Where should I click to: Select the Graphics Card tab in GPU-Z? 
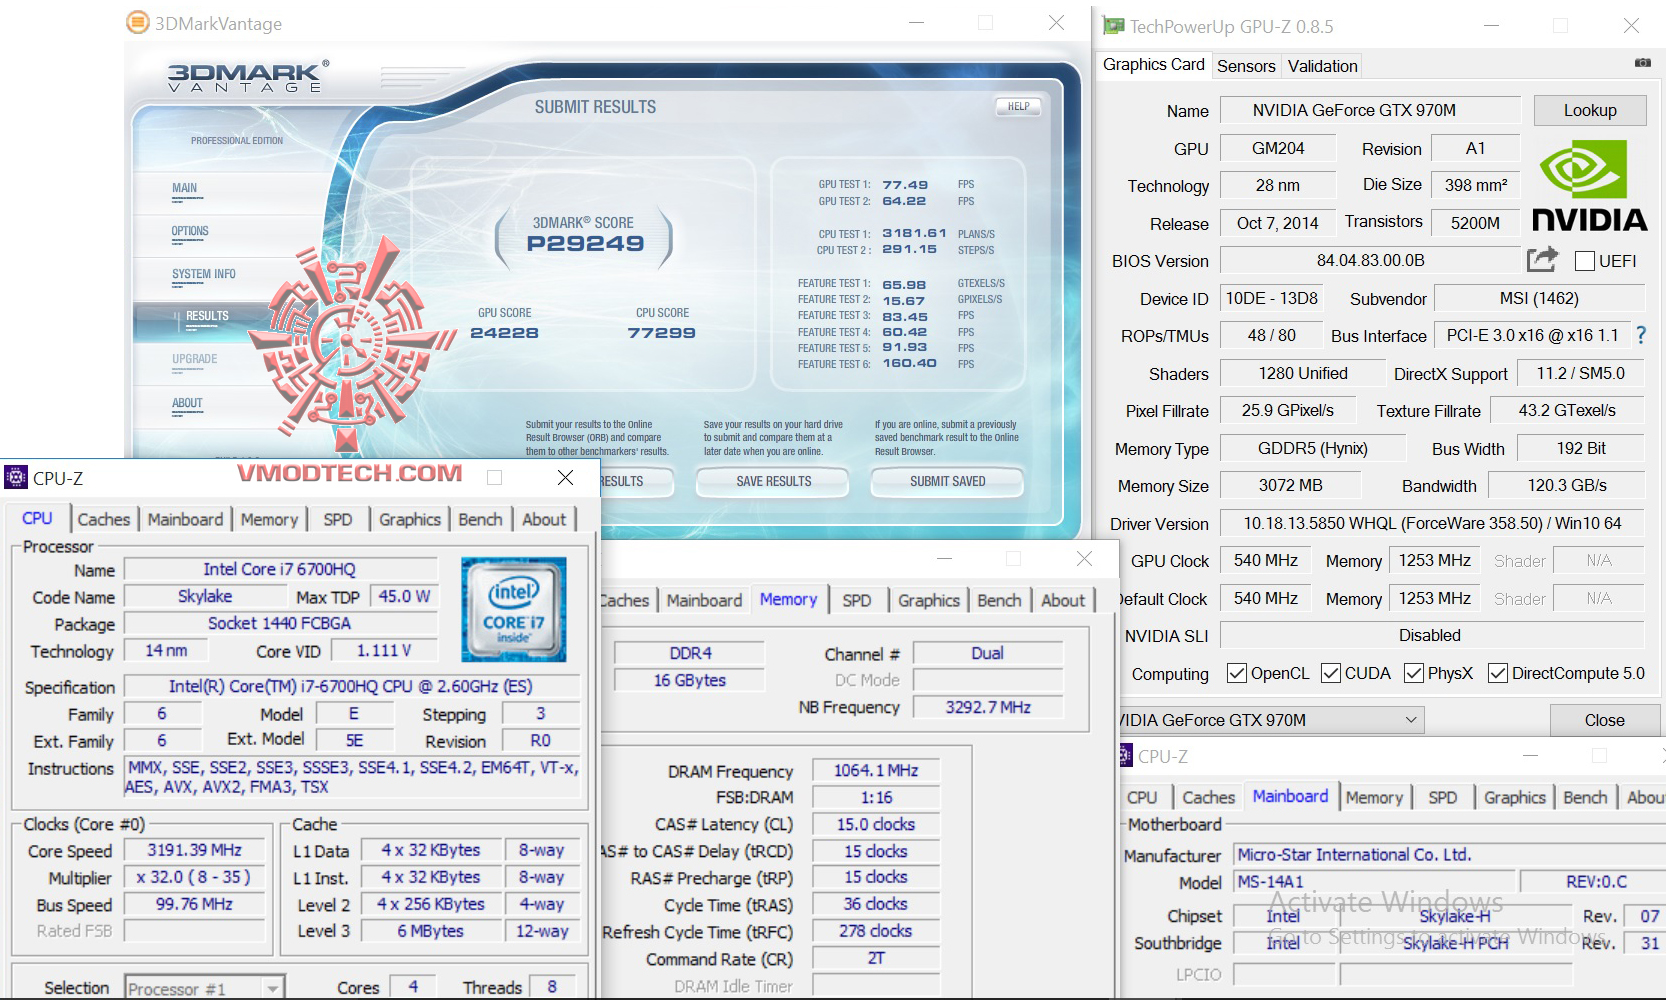pyautogui.click(x=1154, y=65)
